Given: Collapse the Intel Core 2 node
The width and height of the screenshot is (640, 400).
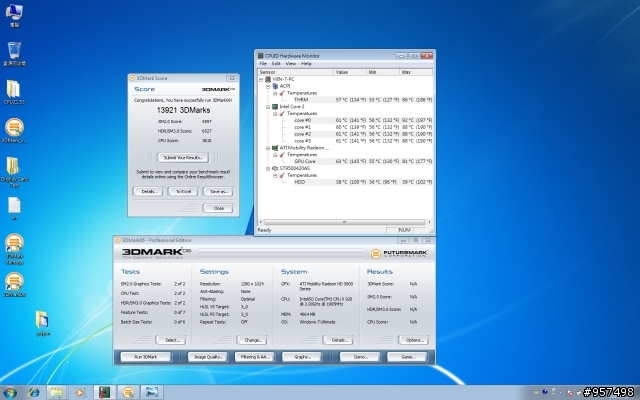Looking at the screenshot, I should tap(268, 107).
